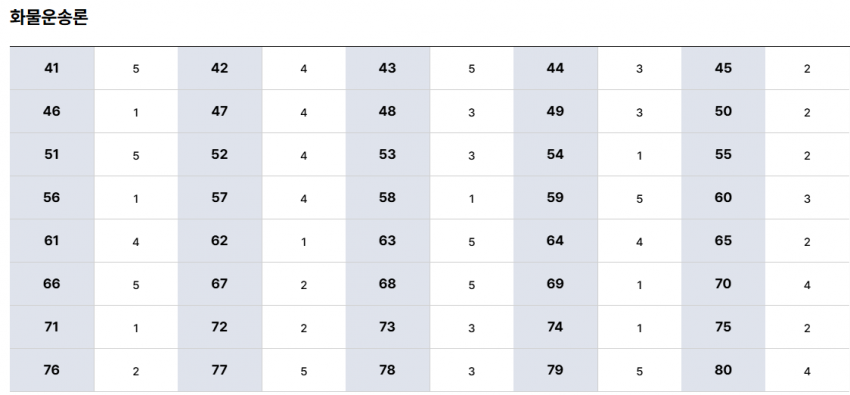The height and width of the screenshot is (395, 850).
Task: Click question number 64 cell
Action: pos(556,241)
